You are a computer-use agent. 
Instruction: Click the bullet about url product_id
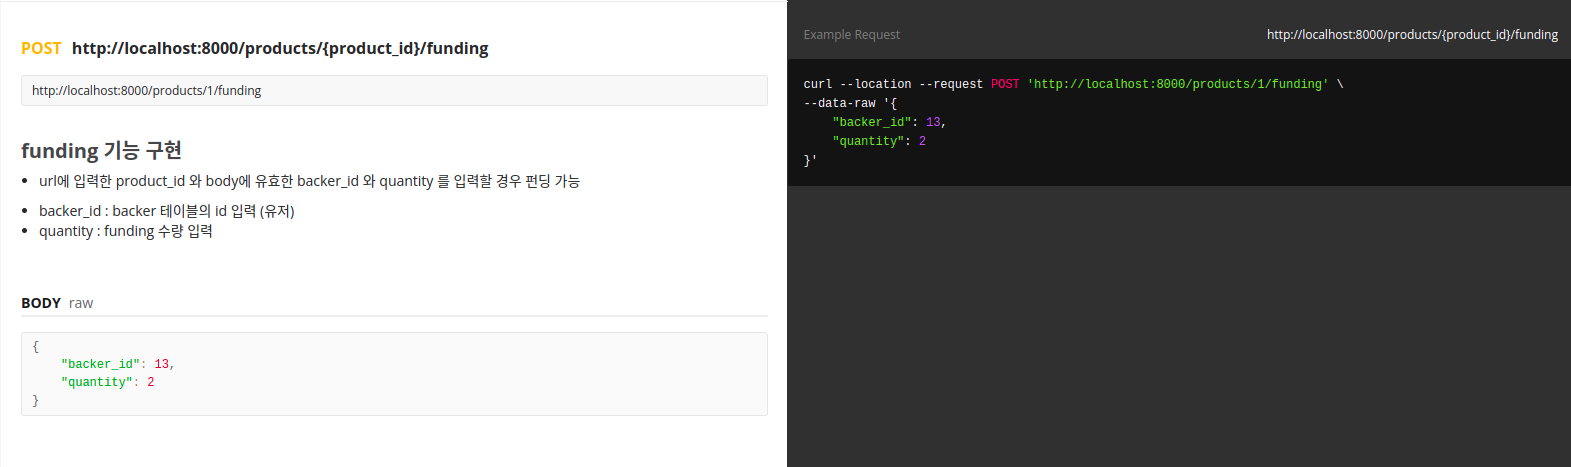point(309,181)
